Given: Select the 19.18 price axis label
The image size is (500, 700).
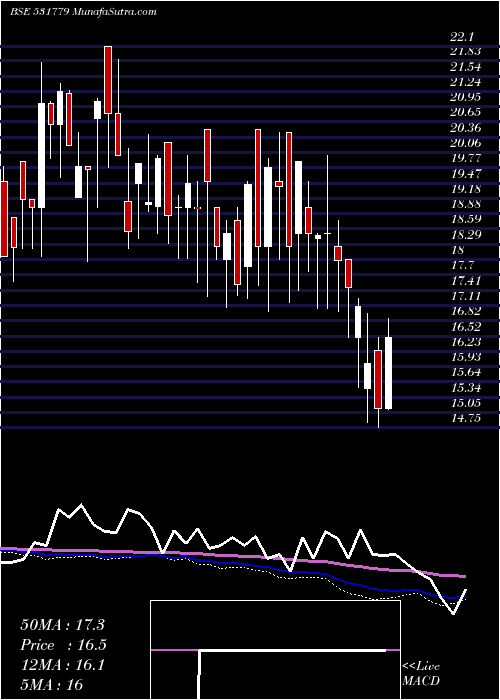Looking at the screenshot, I should pyautogui.click(x=465, y=189).
